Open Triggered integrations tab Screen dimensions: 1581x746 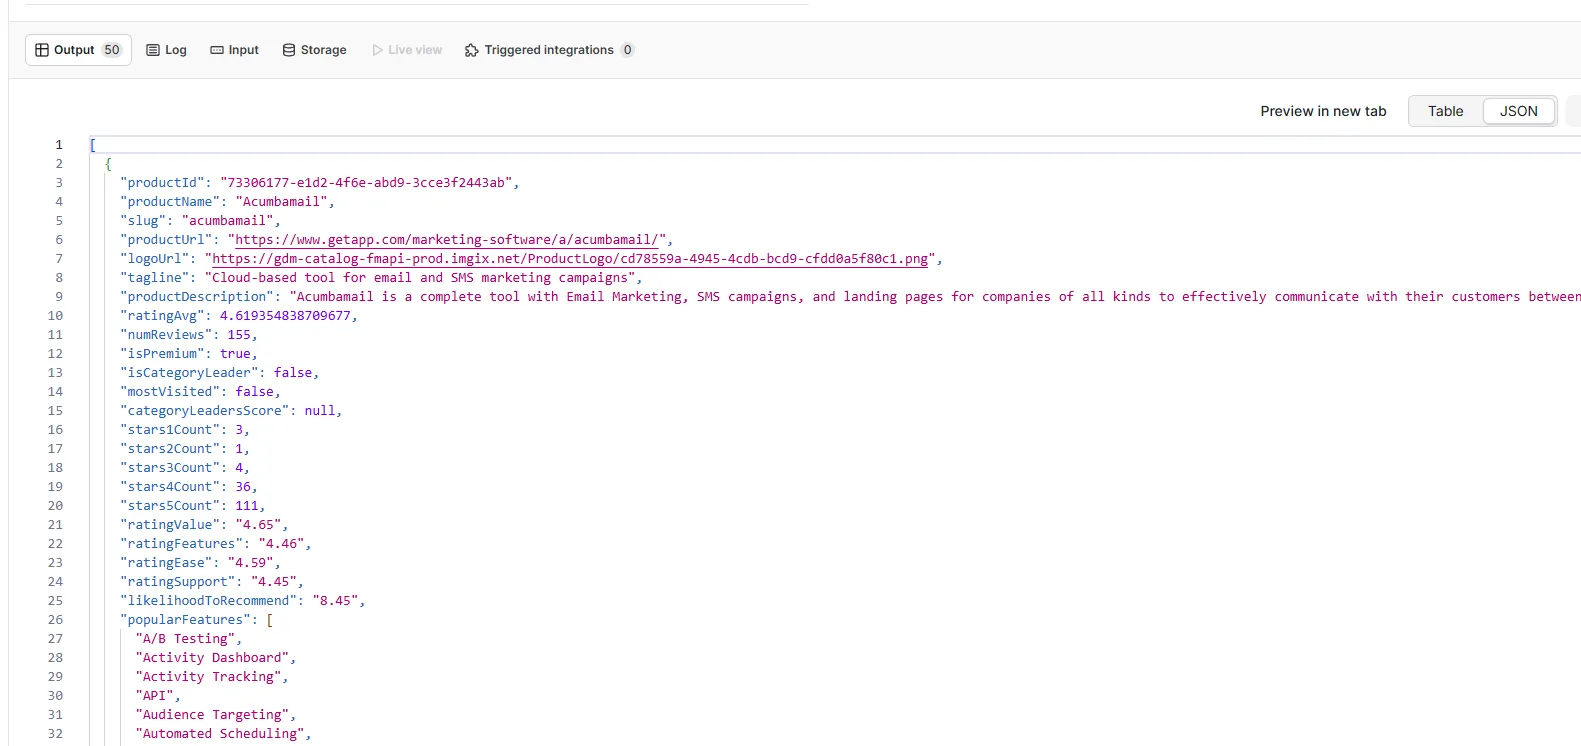549,50
